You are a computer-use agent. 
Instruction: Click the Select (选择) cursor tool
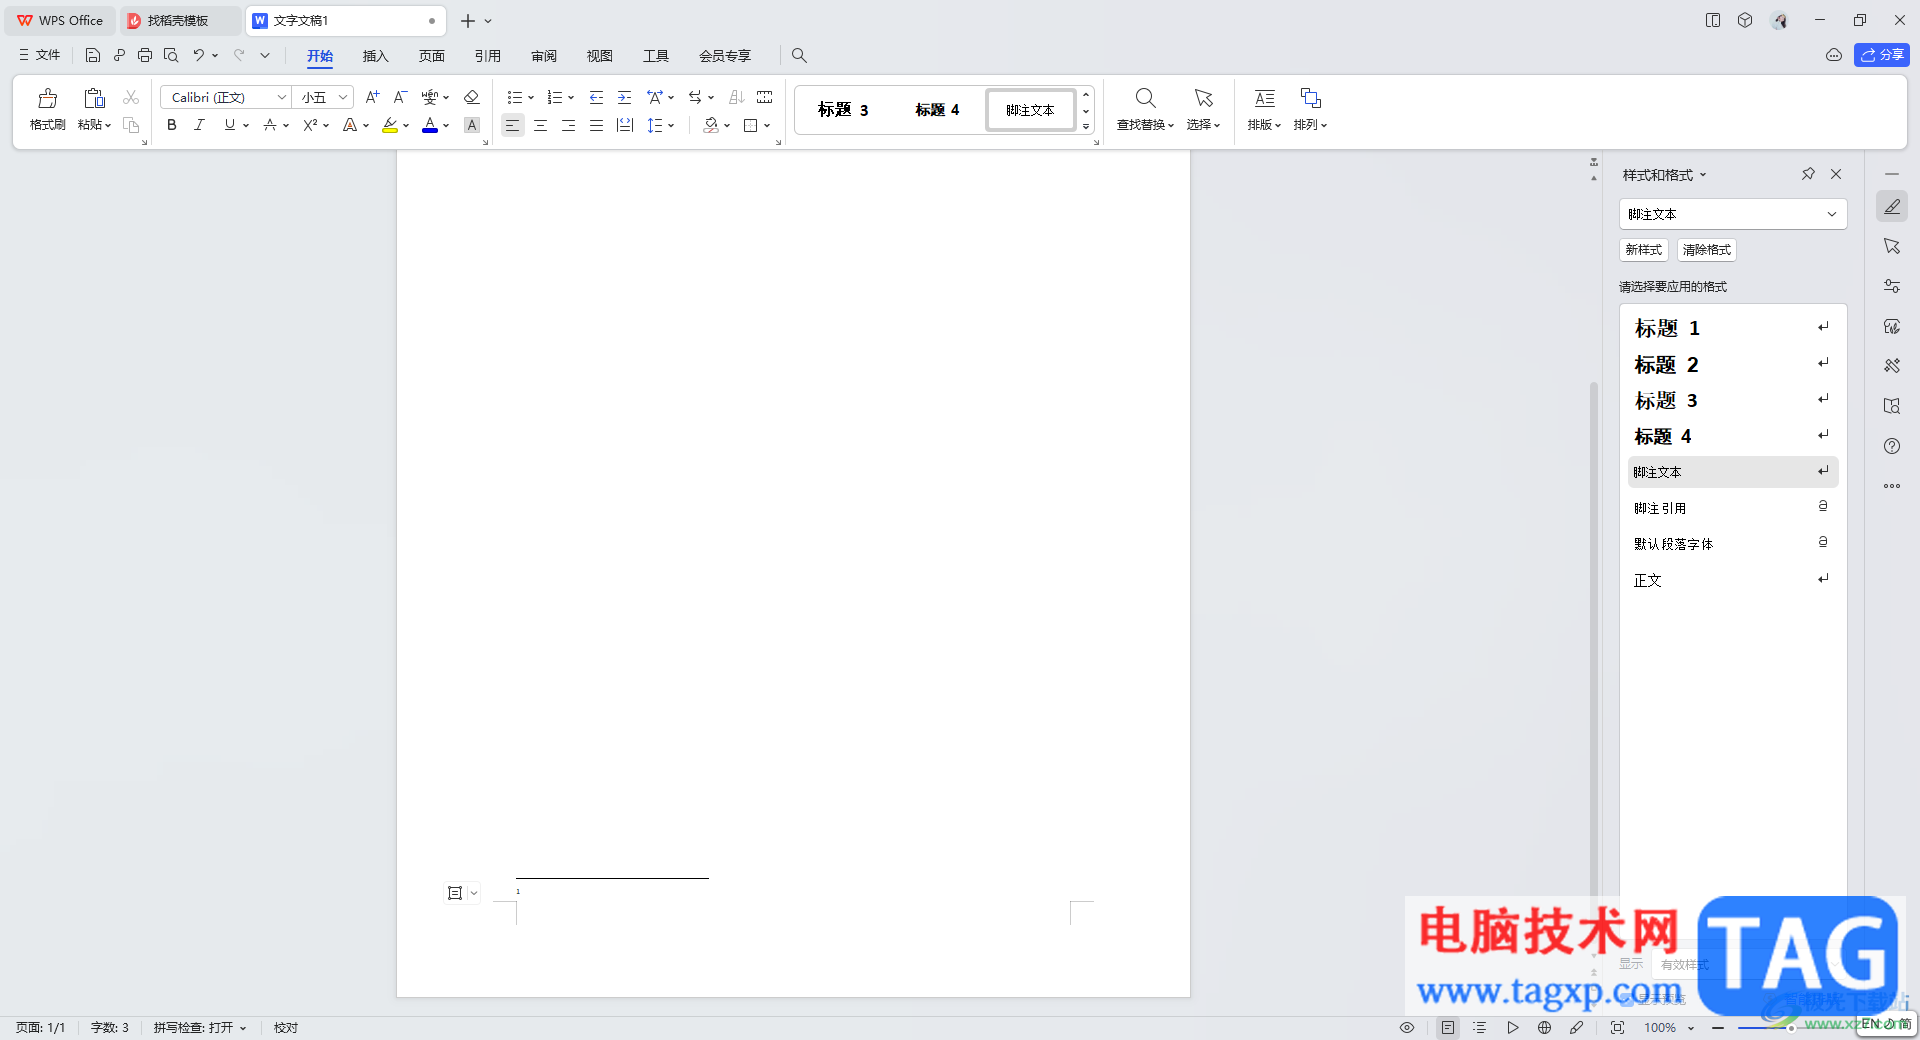1203,109
